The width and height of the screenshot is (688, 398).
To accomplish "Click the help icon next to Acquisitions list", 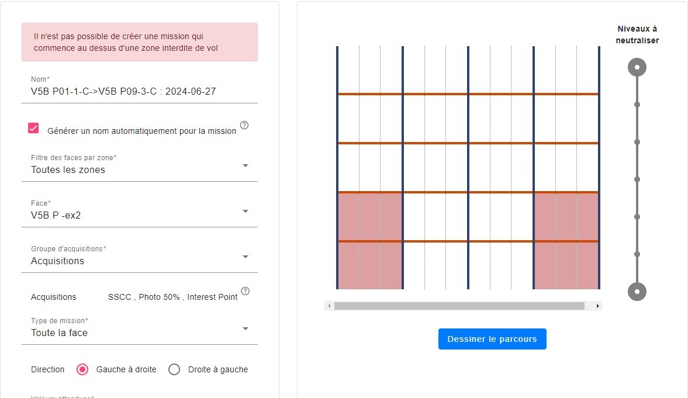I will [245, 291].
